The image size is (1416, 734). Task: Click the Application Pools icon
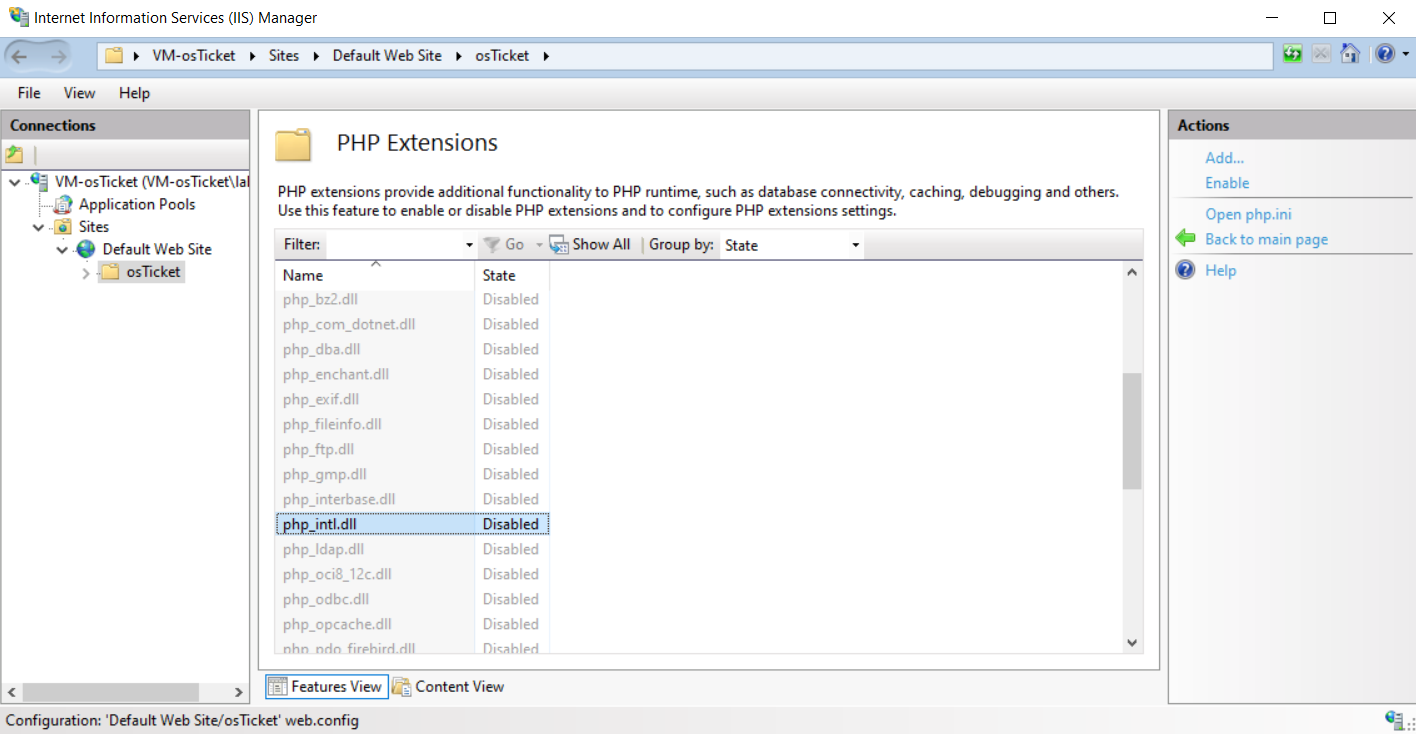click(x=63, y=204)
